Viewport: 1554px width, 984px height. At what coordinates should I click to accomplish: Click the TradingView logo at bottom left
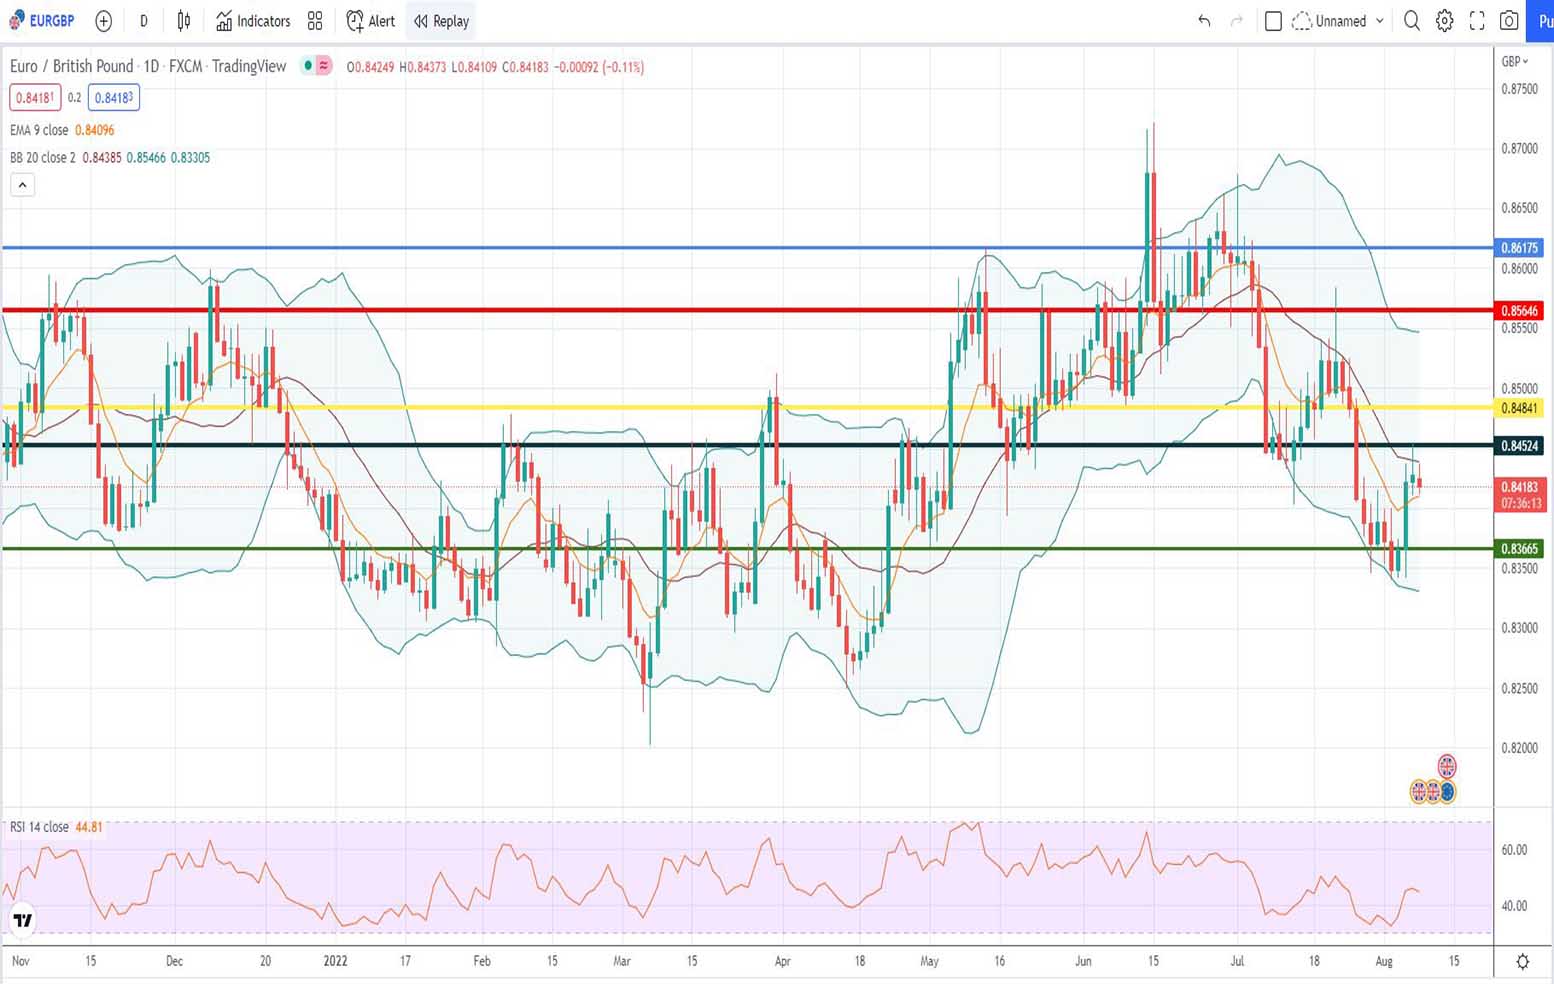click(x=22, y=920)
